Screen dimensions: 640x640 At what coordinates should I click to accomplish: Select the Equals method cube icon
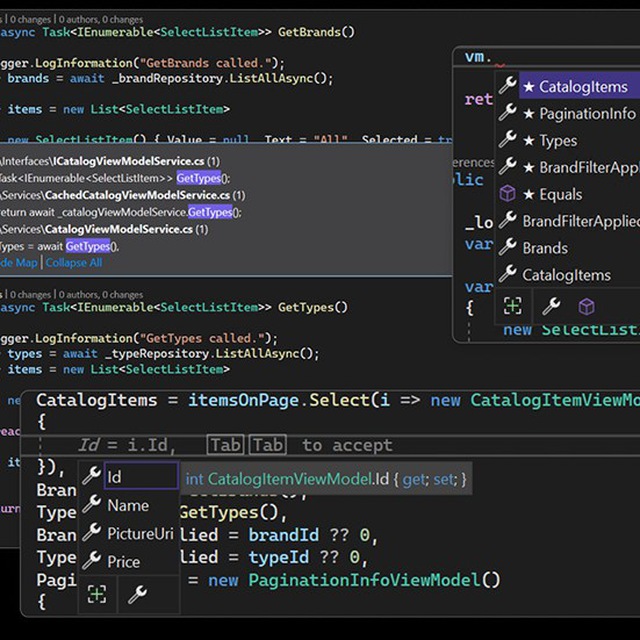[x=508, y=193]
